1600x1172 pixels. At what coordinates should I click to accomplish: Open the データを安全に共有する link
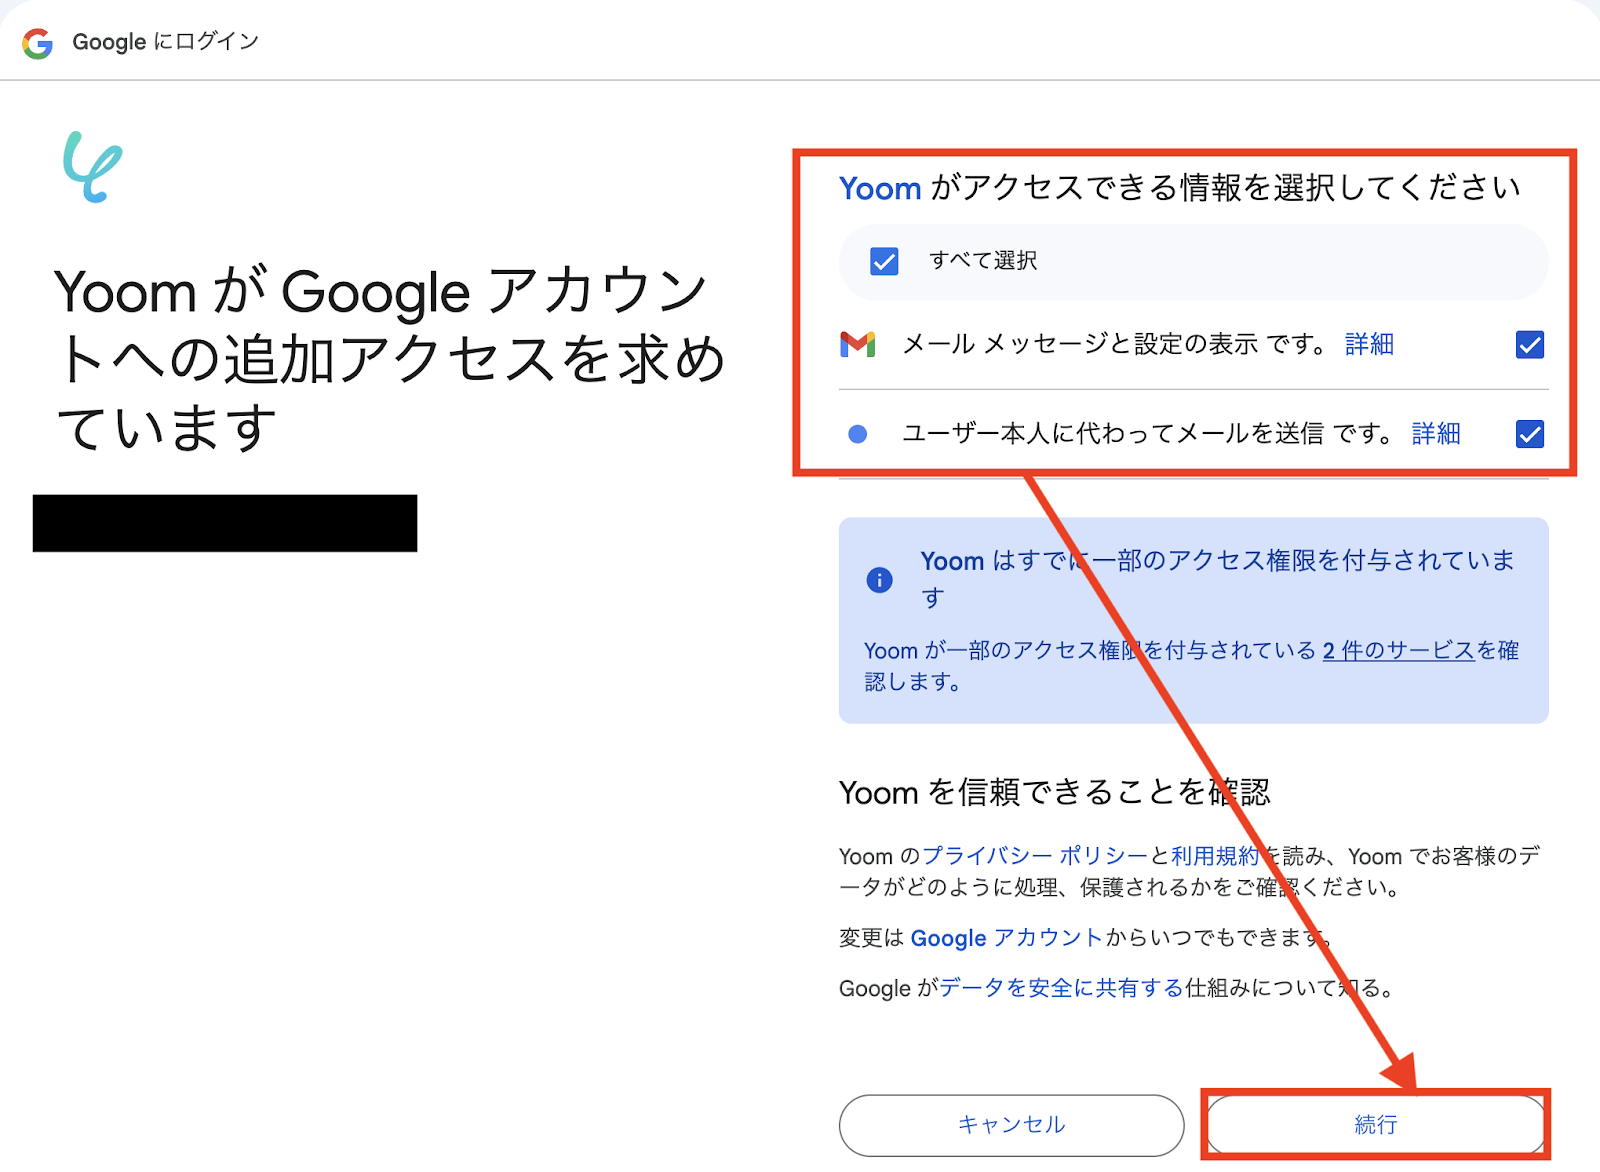coord(1061,988)
